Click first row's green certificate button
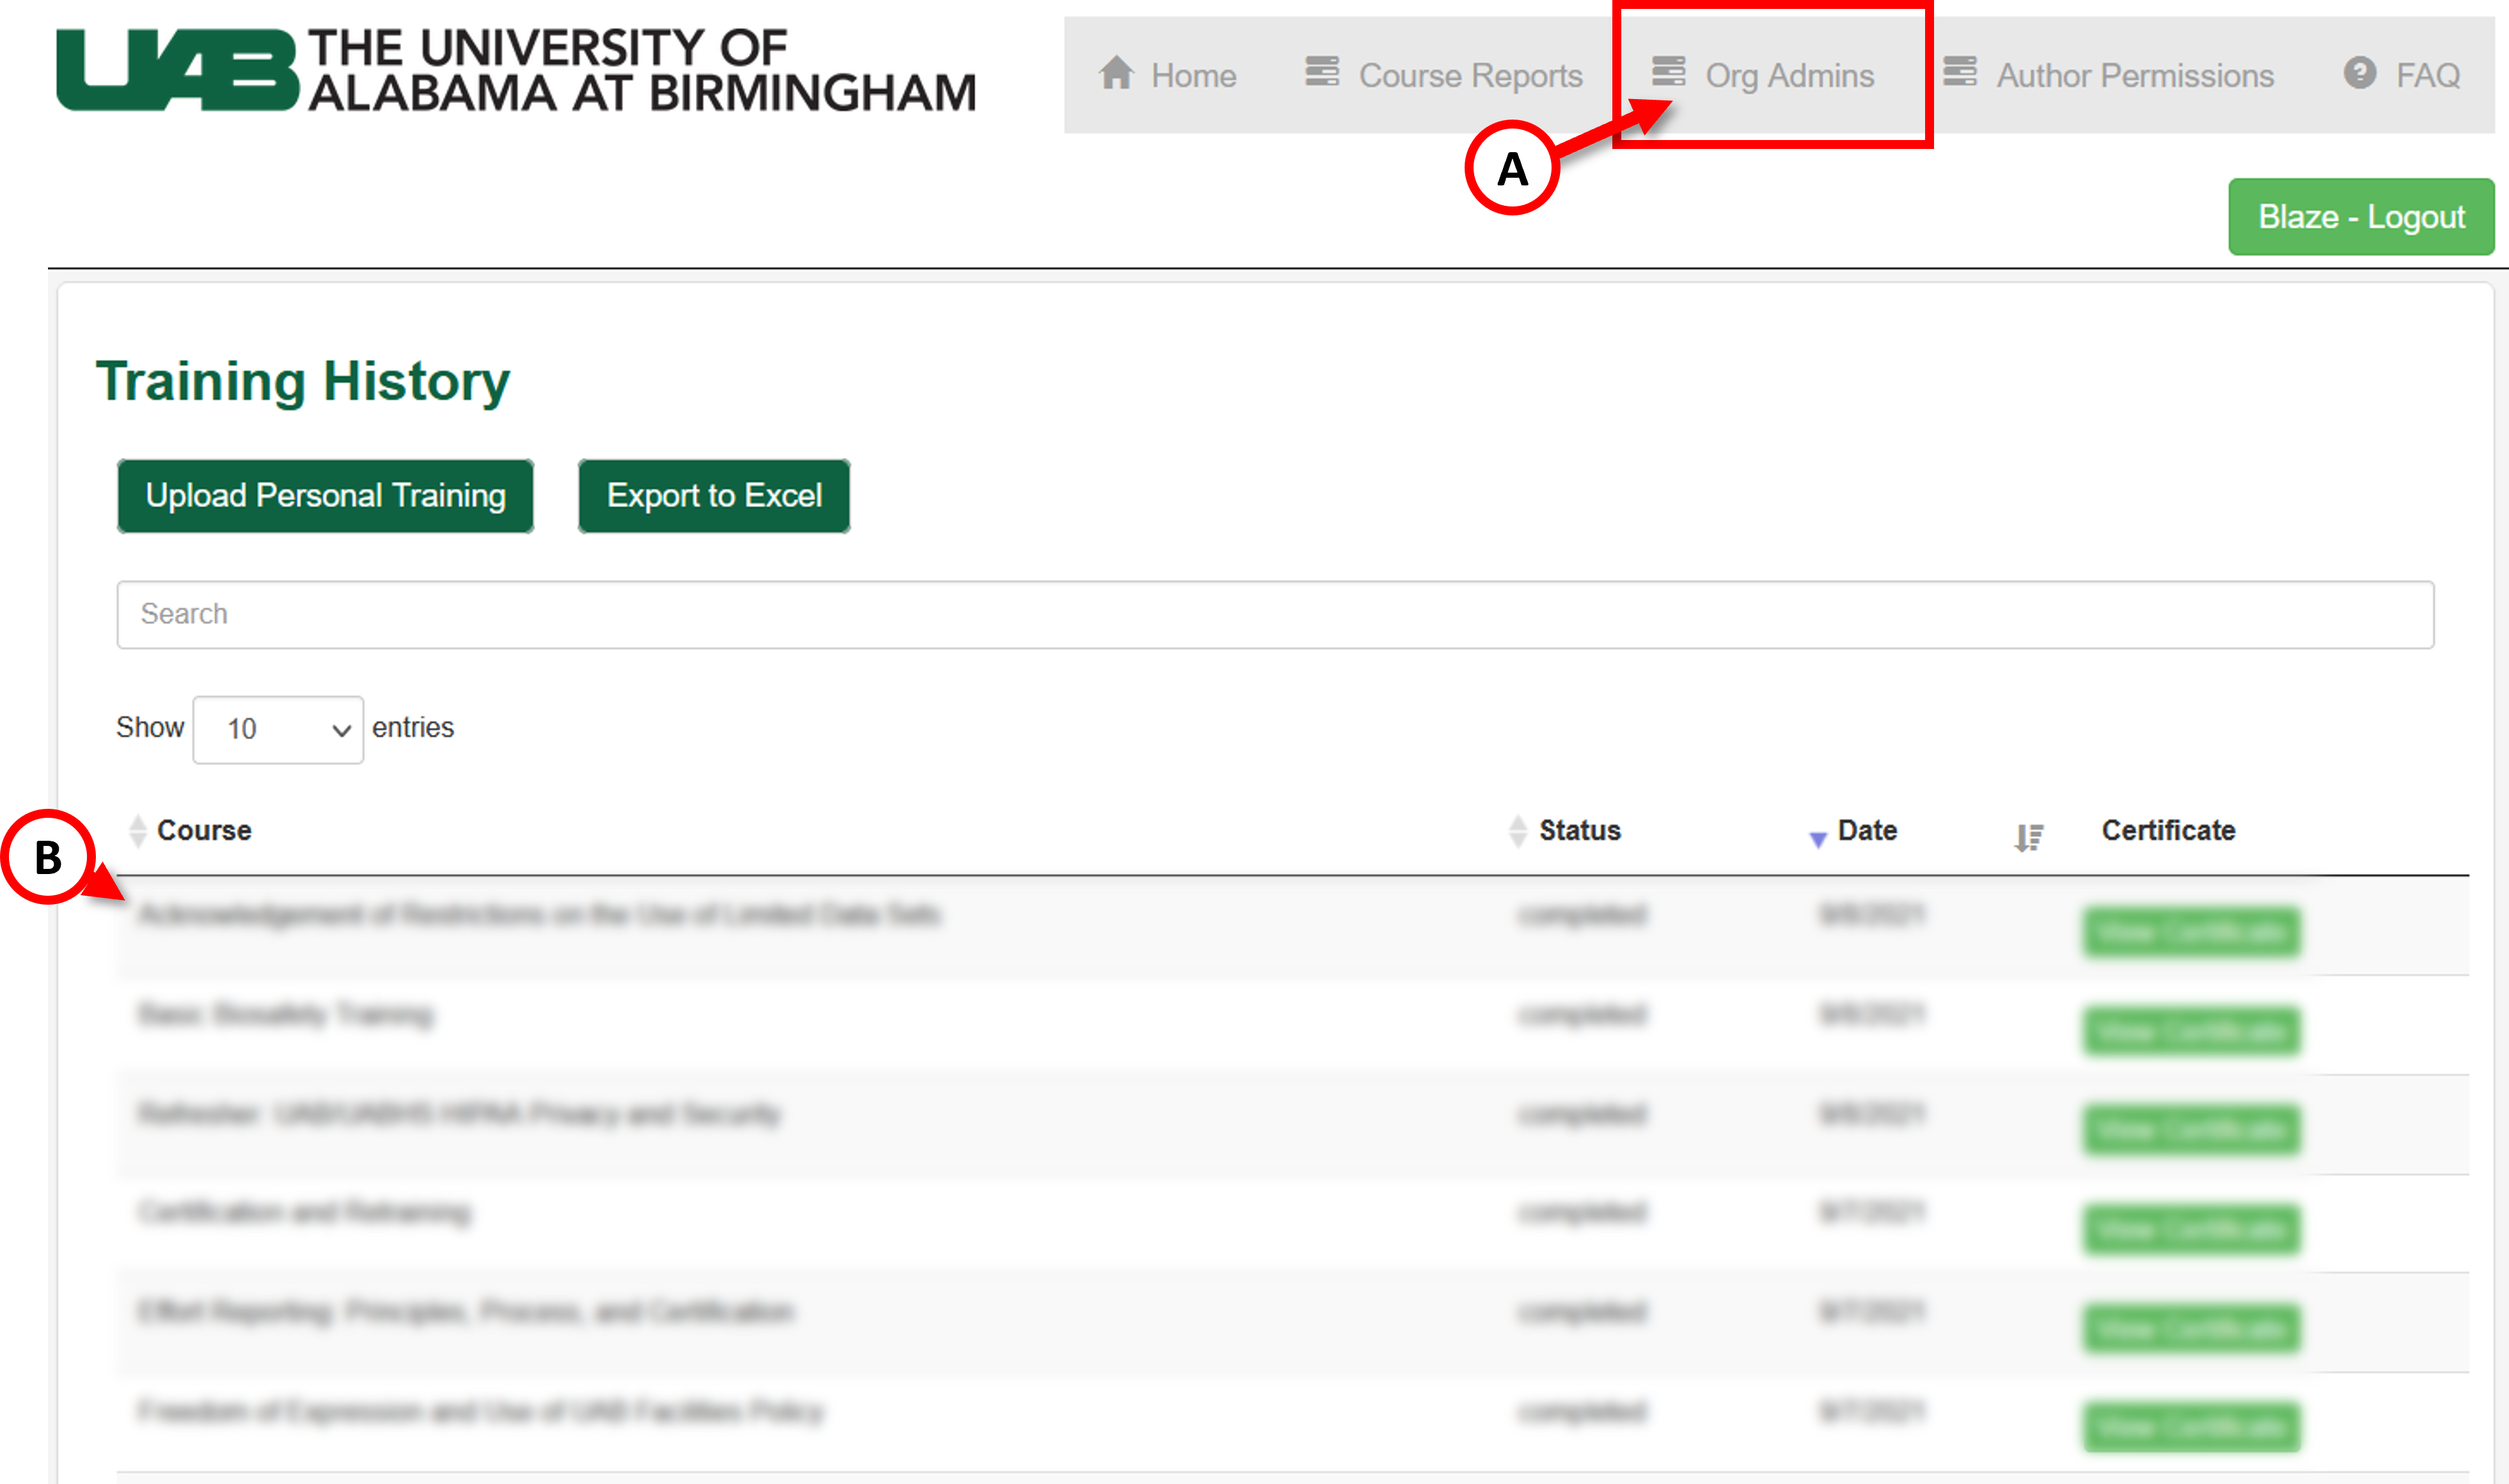This screenshot has height=1484, width=2509. pyautogui.click(x=2191, y=932)
